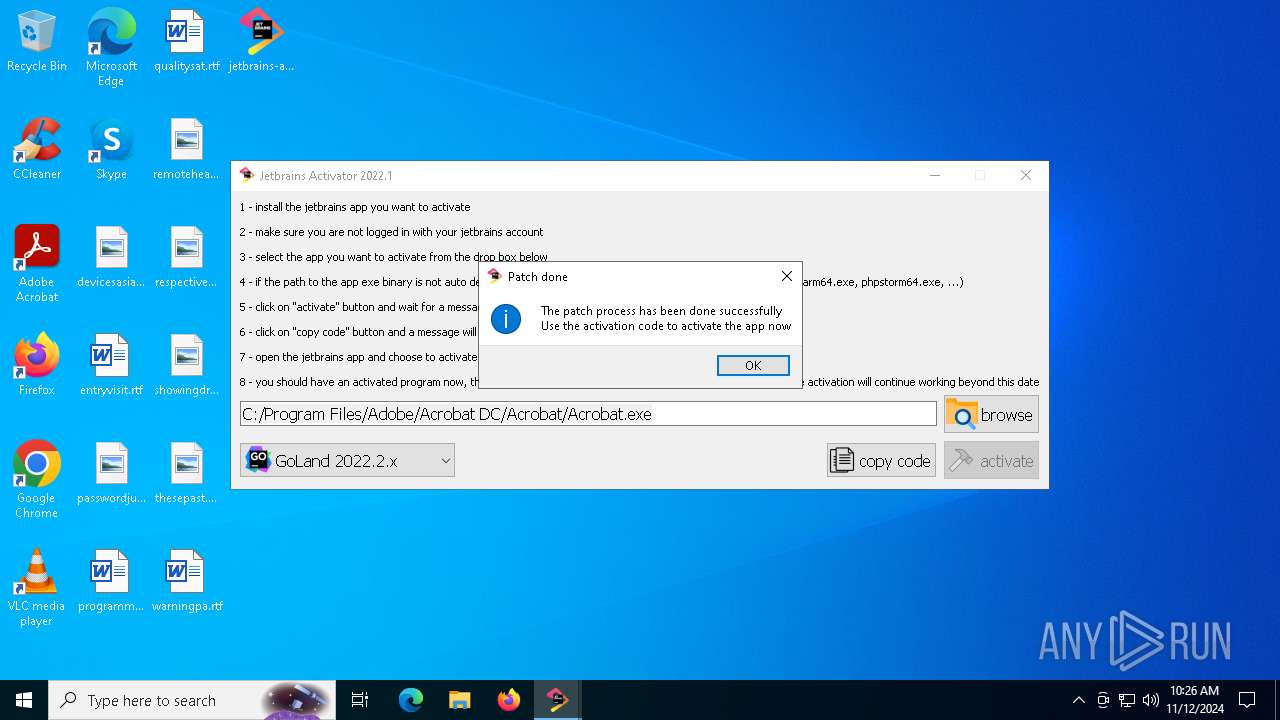Select warningpa.rtf desktop file
This screenshot has height=720, width=1280.
[x=186, y=582]
